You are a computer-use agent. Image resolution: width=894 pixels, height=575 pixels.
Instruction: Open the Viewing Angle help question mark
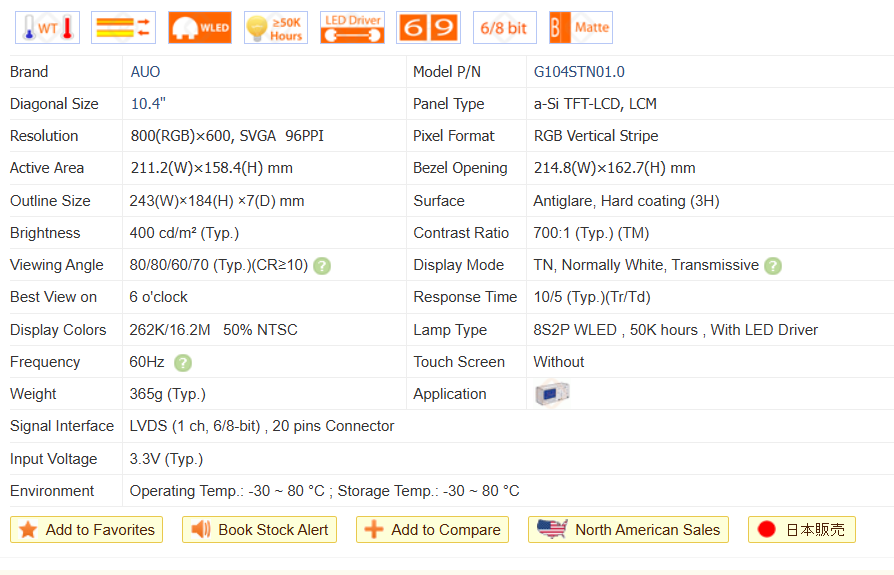point(322,266)
